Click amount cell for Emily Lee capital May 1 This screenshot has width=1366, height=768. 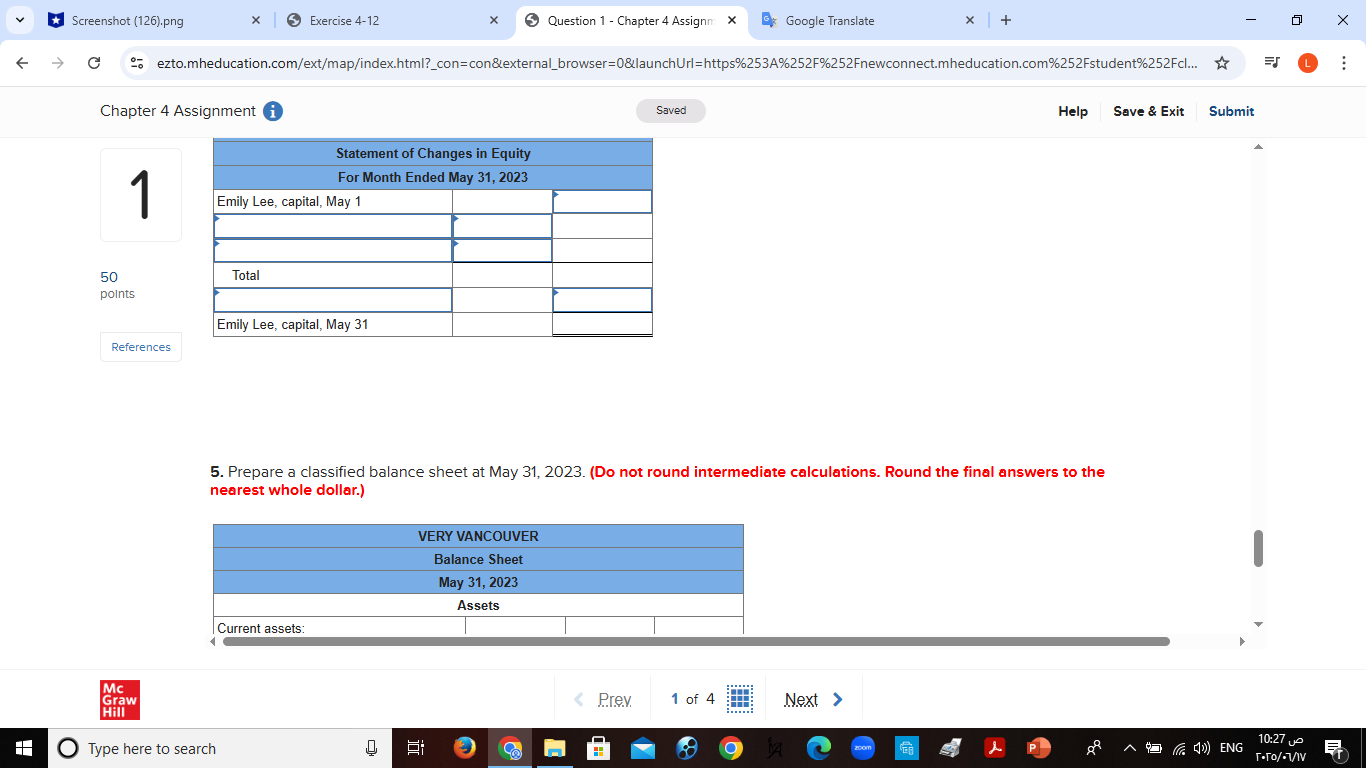602,202
